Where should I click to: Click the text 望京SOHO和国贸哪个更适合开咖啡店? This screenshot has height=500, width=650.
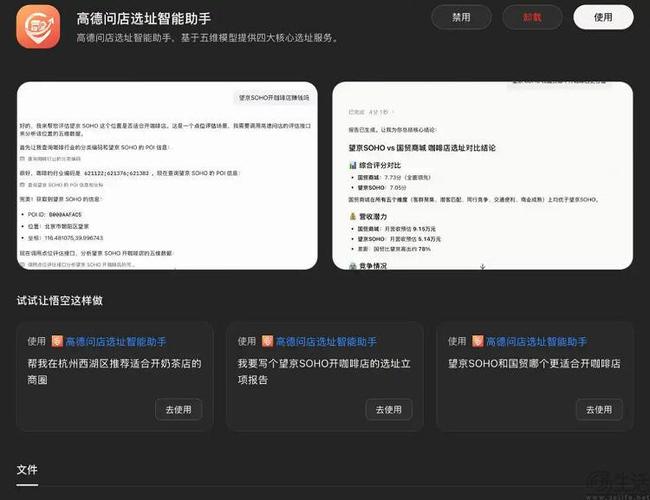534,364
